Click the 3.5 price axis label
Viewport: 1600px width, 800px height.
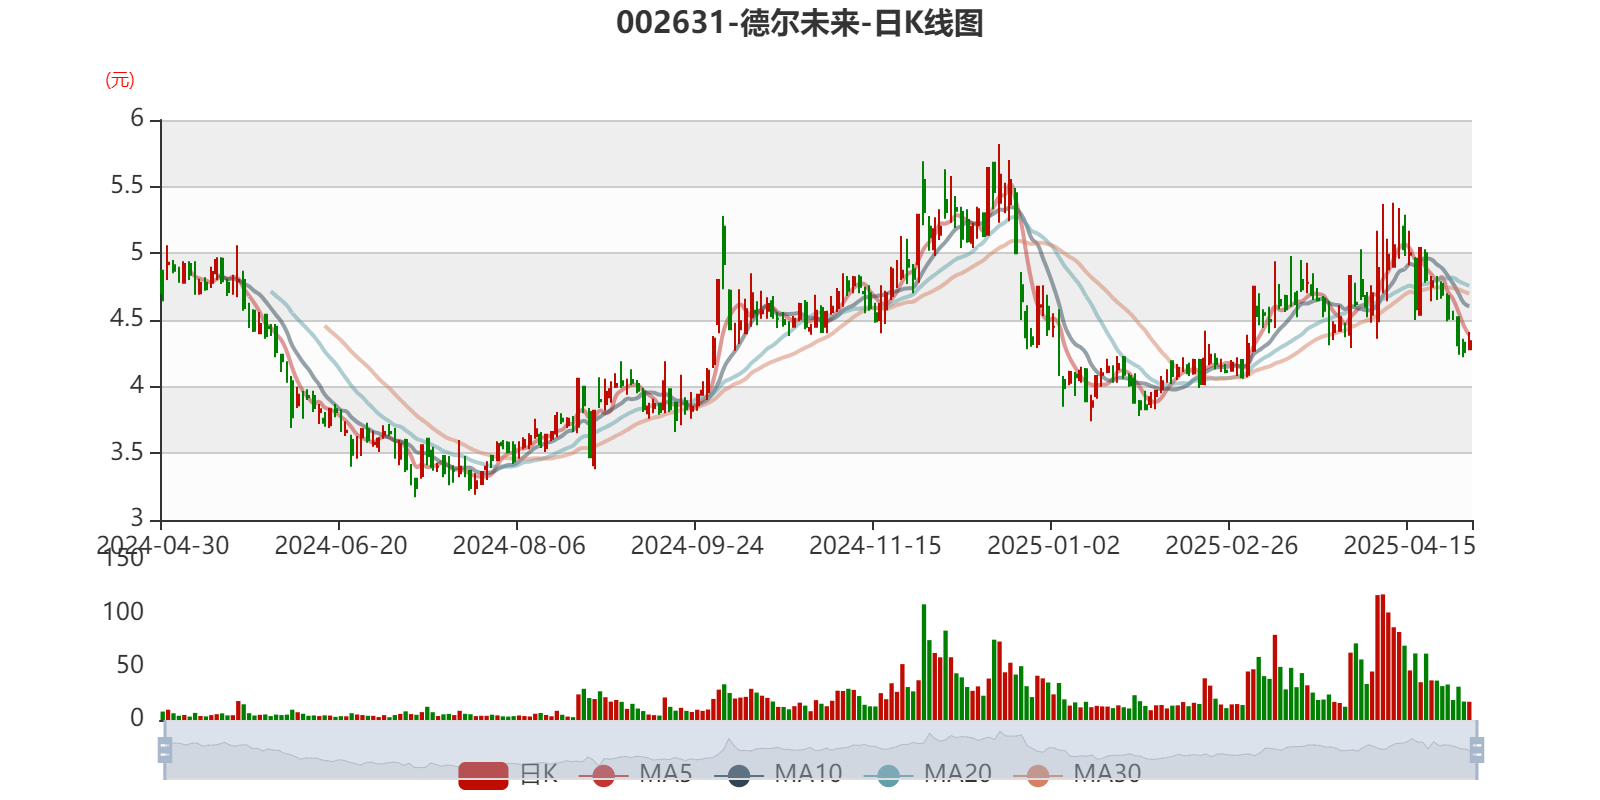[x=127, y=452]
